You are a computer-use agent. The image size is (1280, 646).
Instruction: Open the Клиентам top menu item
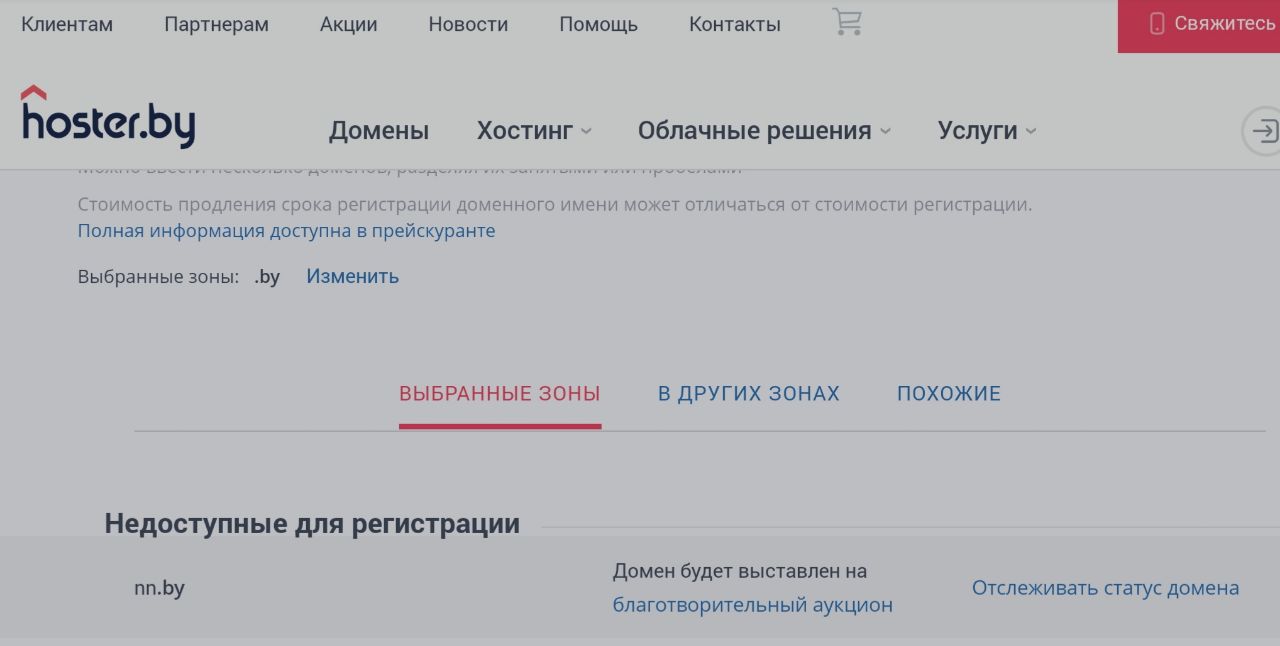pos(67,24)
